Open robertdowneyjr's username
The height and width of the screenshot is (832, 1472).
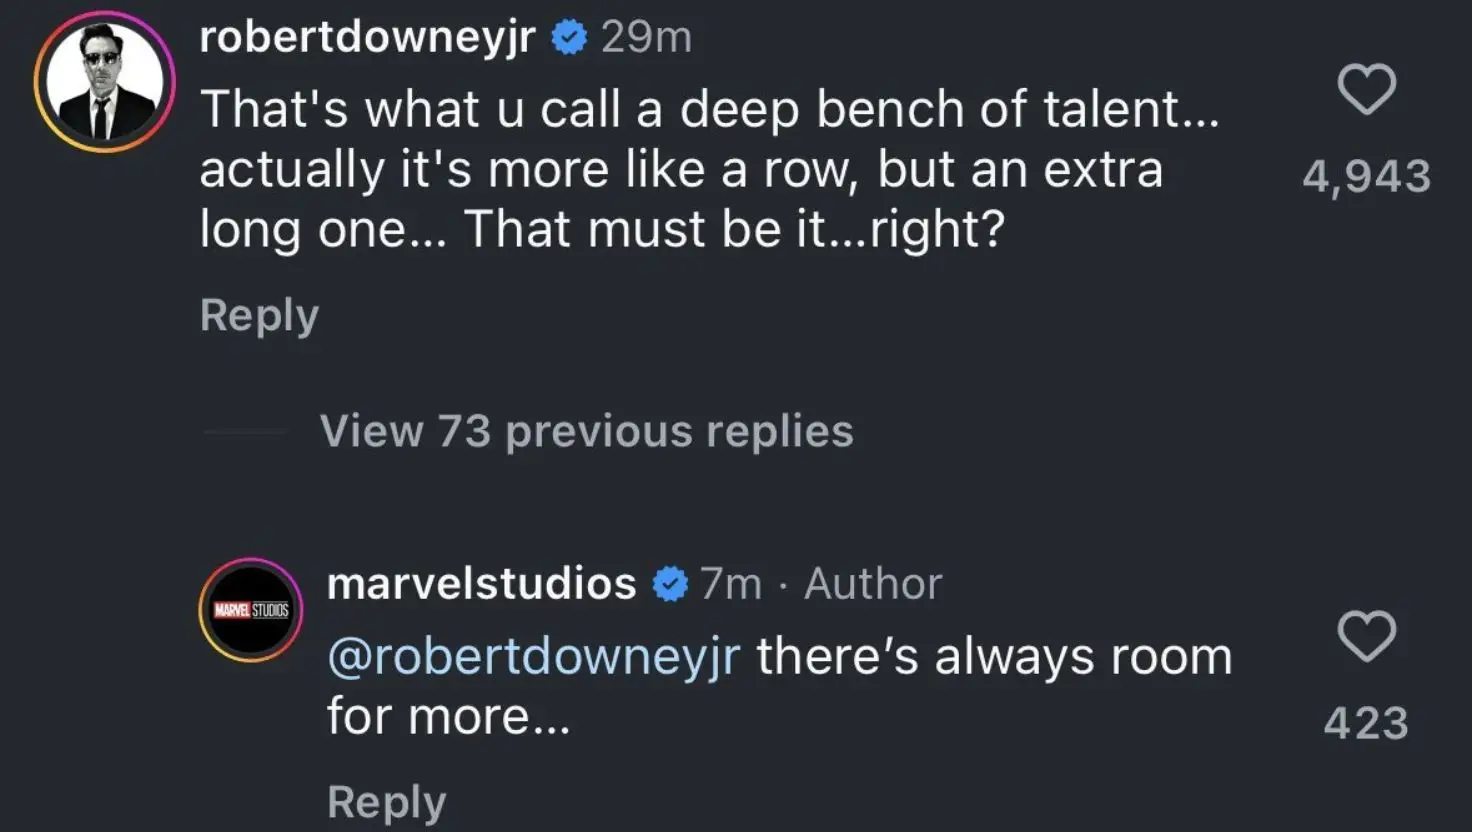(x=365, y=35)
